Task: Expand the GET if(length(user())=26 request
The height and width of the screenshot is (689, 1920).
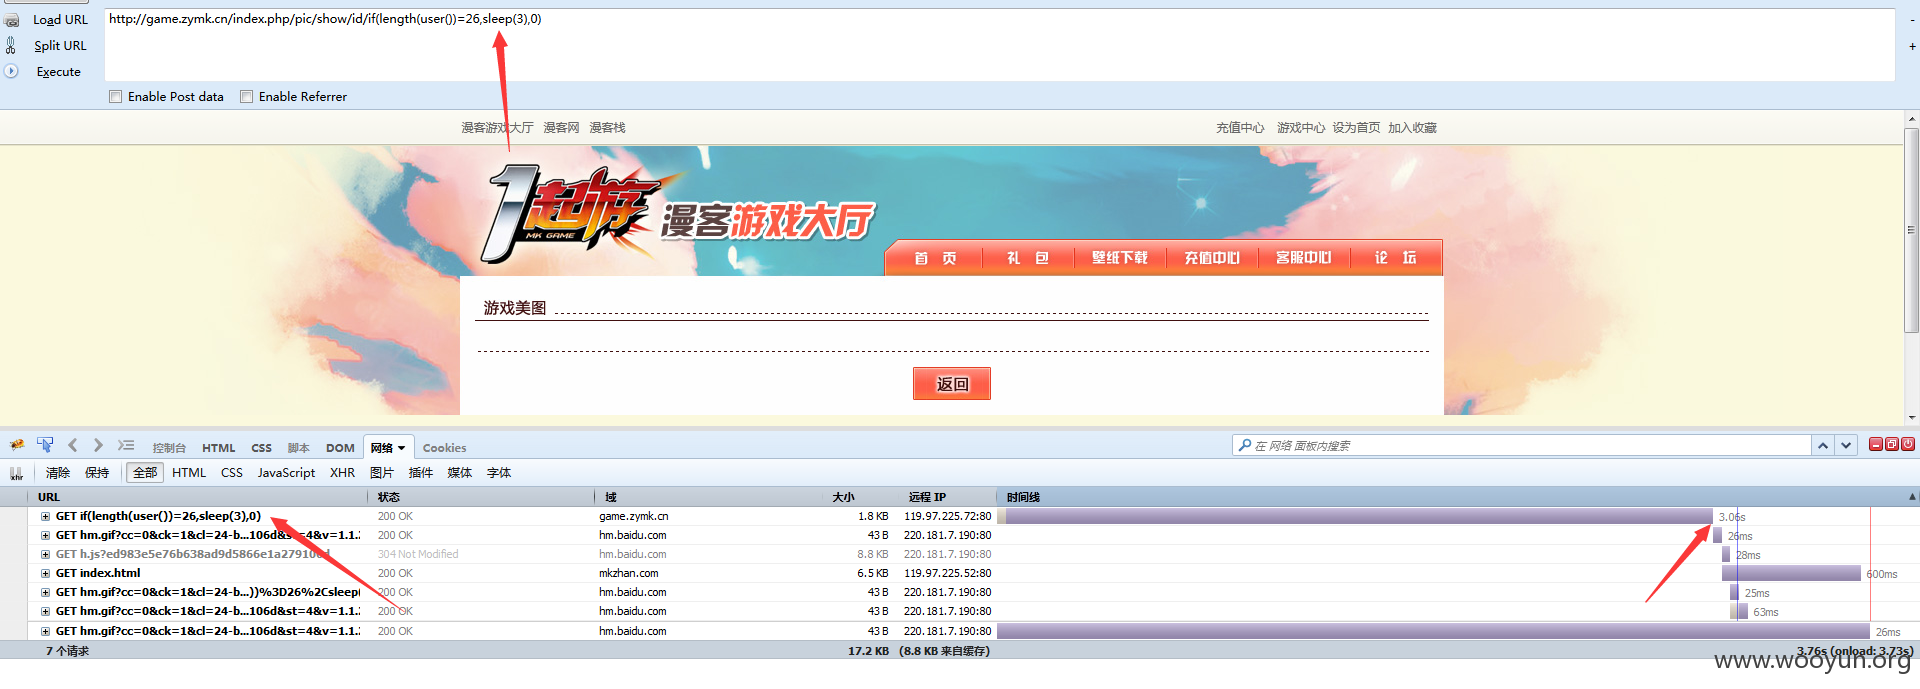Action: (45, 517)
